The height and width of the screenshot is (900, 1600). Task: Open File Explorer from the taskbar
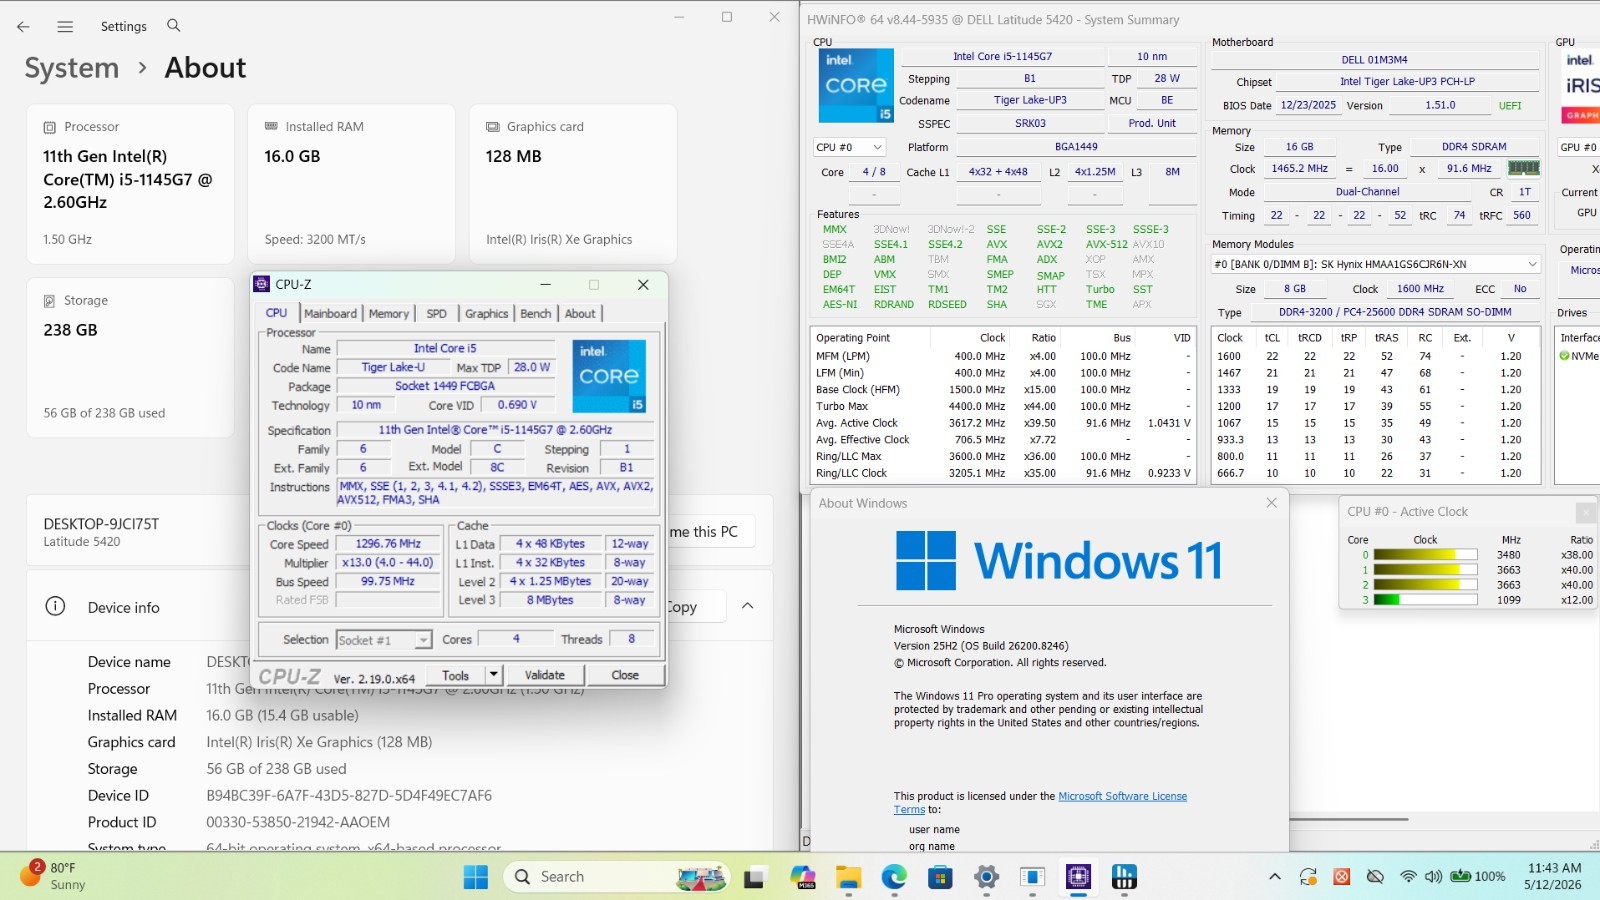(x=849, y=877)
